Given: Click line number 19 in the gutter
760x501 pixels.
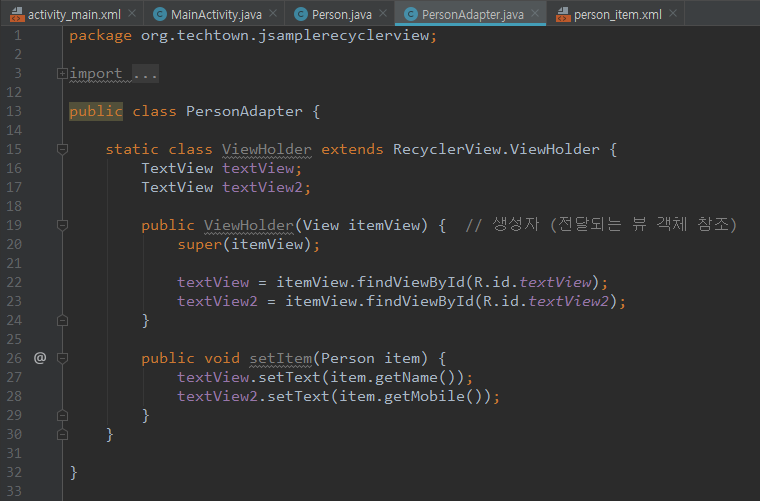Looking at the screenshot, I should [x=14, y=225].
